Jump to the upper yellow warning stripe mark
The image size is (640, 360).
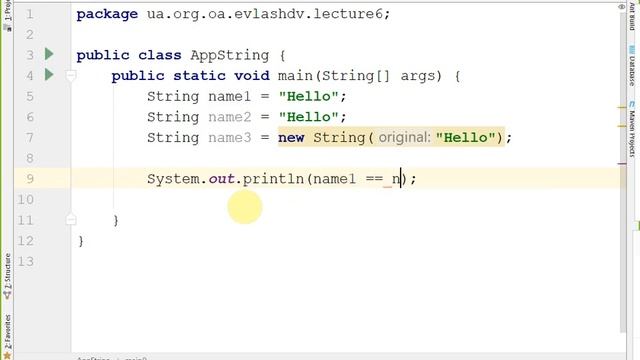622,107
